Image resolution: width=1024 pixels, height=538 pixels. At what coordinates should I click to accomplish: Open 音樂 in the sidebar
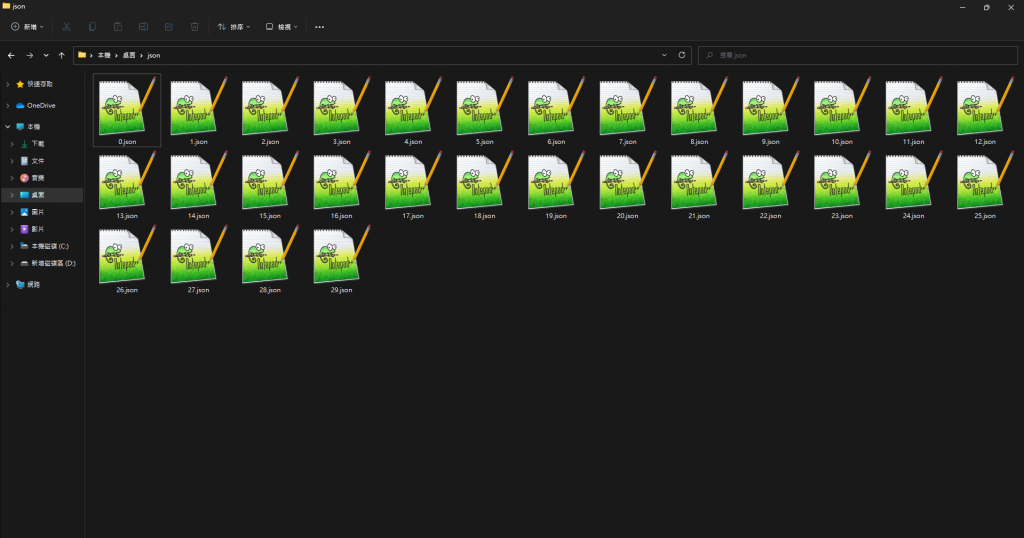(38, 178)
